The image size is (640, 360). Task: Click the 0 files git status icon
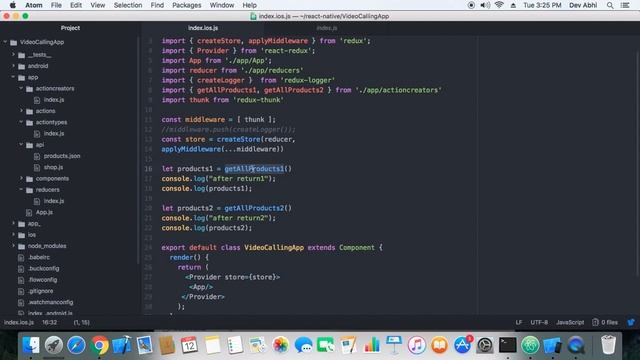point(595,322)
